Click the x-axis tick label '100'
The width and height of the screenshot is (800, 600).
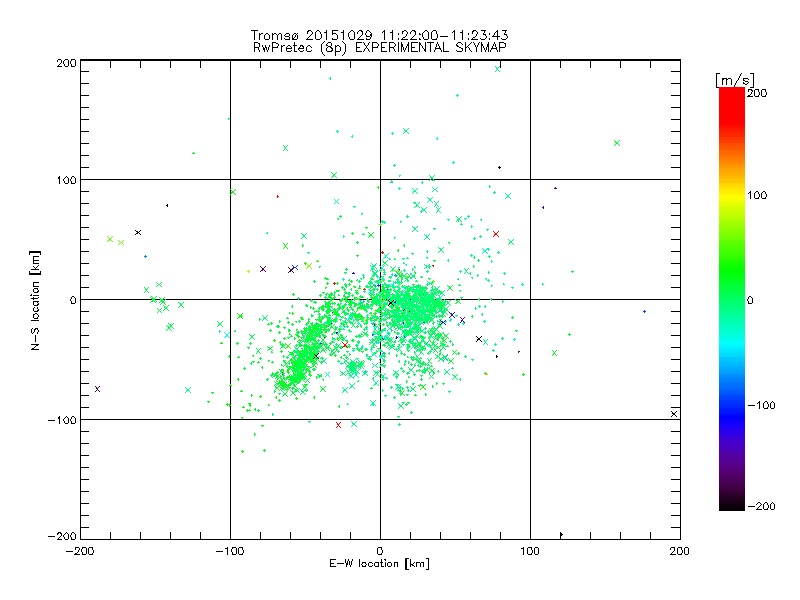pos(530,551)
